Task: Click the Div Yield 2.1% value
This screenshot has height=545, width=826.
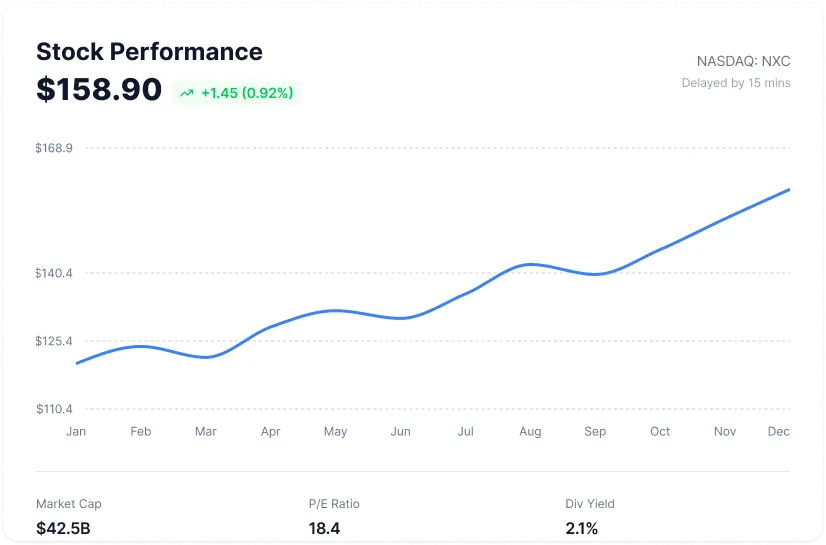Action: pyautogui.click(x=581, y=527)
